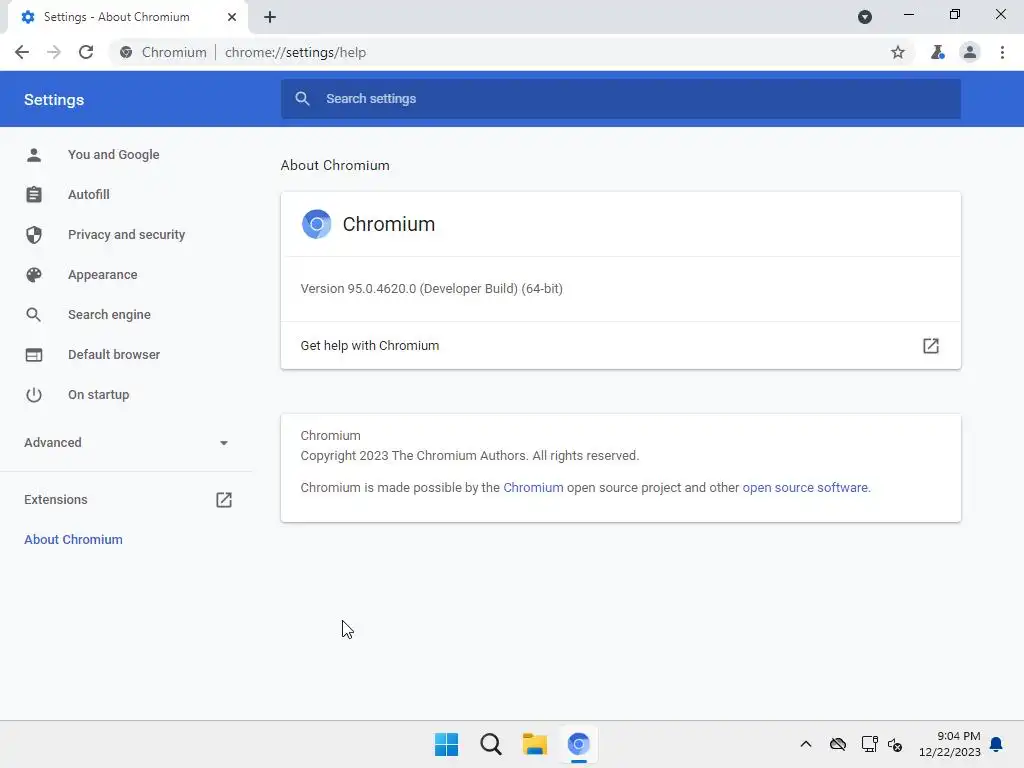This screenshot has height=768, width=1024.
Task: Click the Advanced label in sidebar
Action: 53,443
